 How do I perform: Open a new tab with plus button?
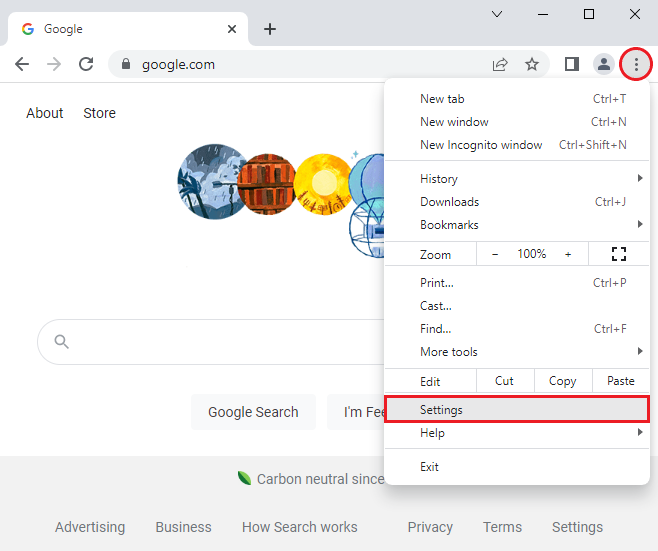pyautogui.click(x=270, y=29)
